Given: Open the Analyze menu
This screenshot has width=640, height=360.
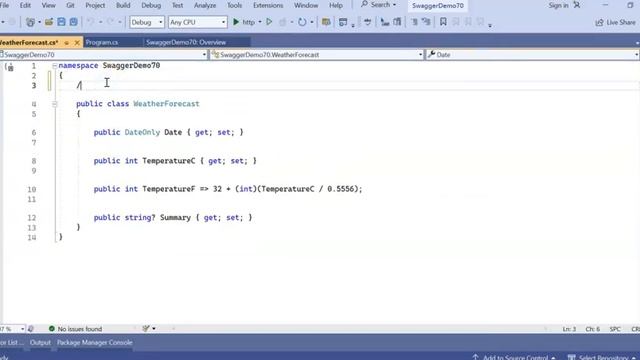Looking at the screenshot, I should (205, 5).
